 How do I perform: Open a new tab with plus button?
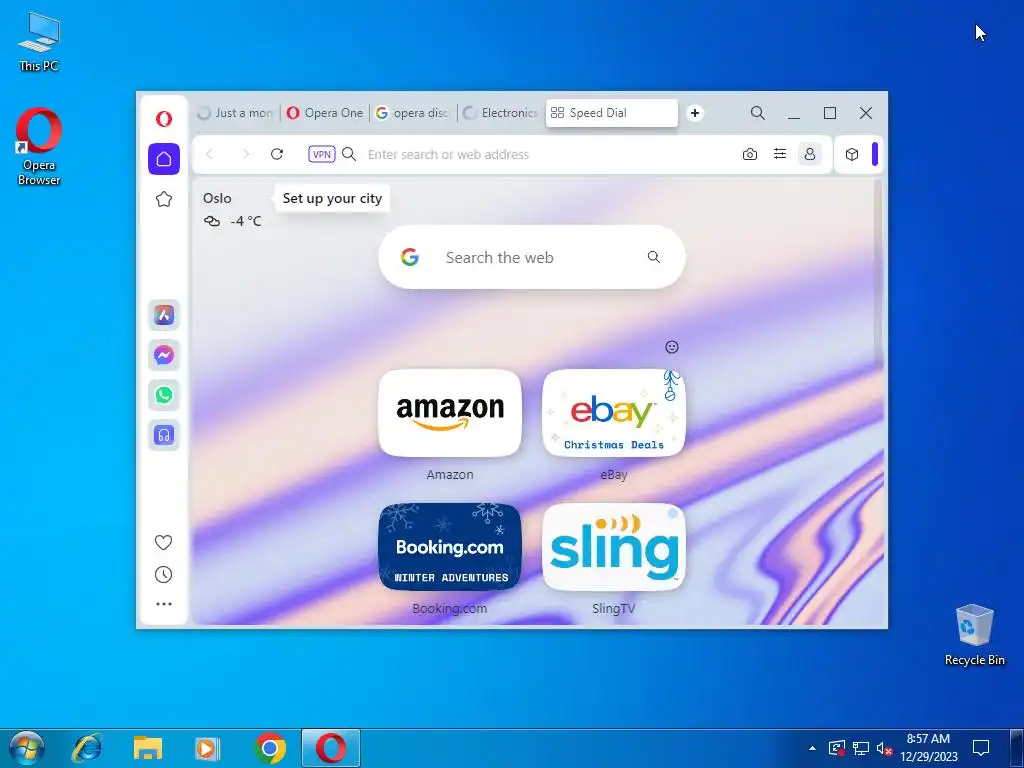(x=695, y=113)
